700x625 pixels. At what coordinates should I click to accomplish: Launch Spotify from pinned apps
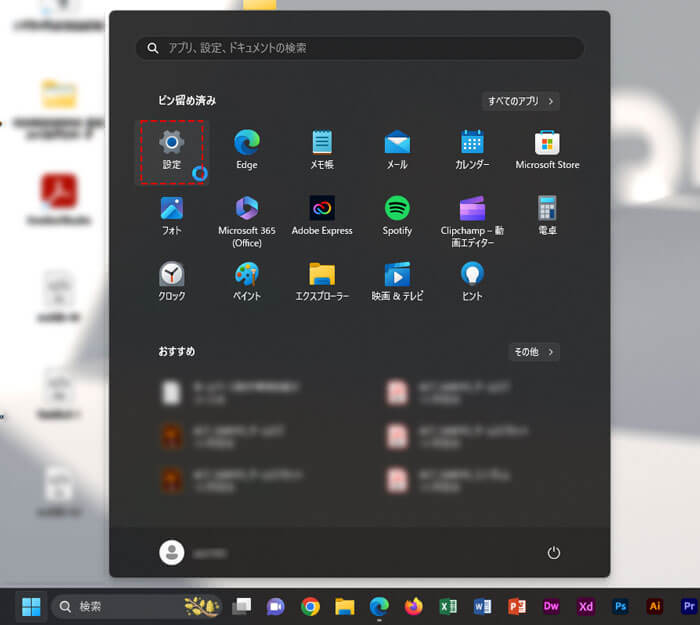pyautogui.click(x=397, y=217)
